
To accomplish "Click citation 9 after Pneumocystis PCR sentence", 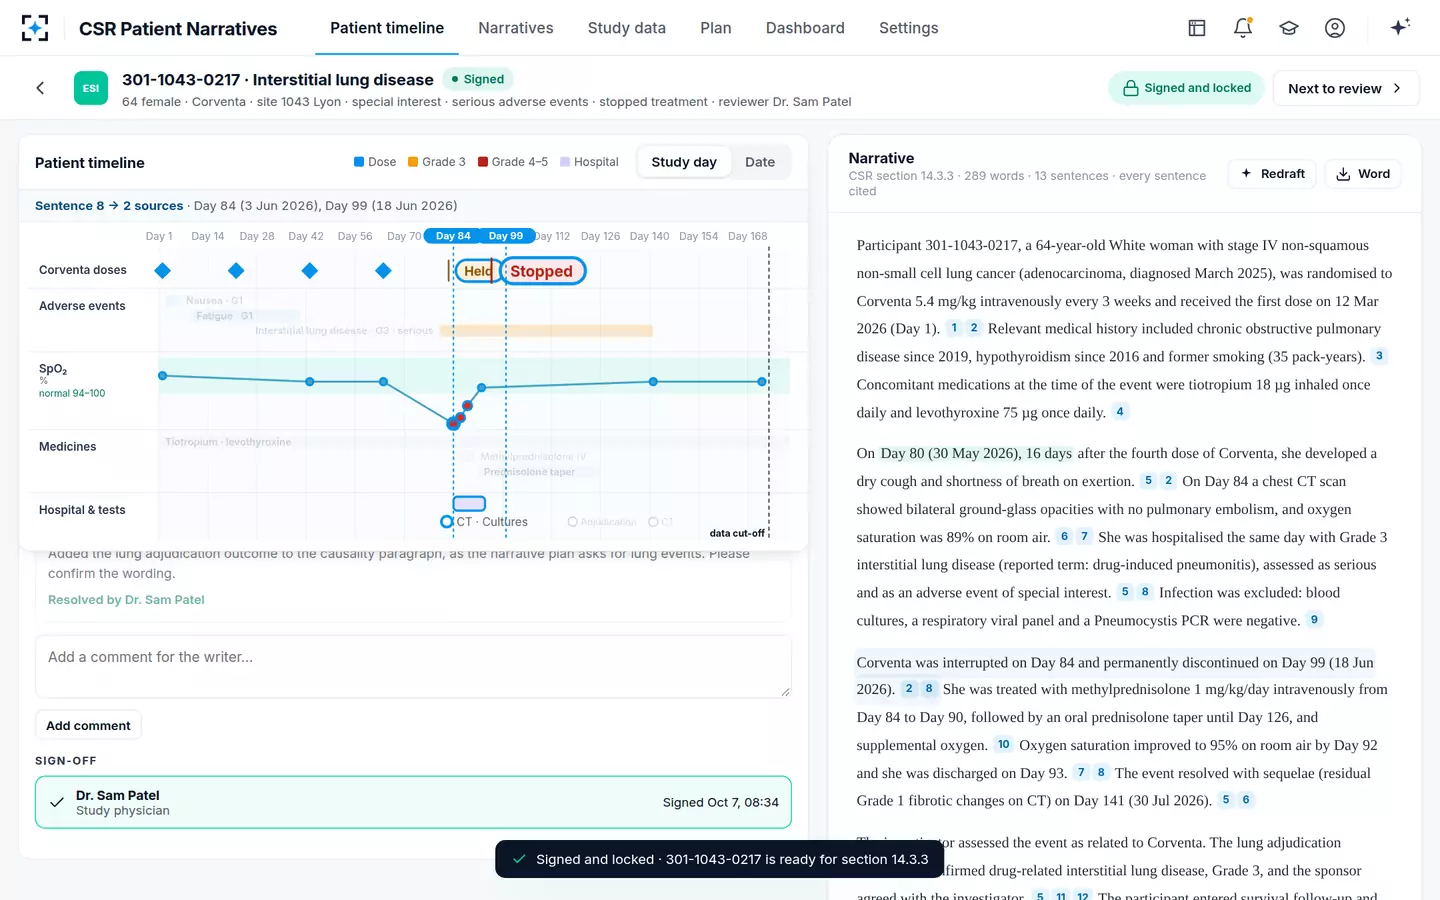I will (1314, 620).
